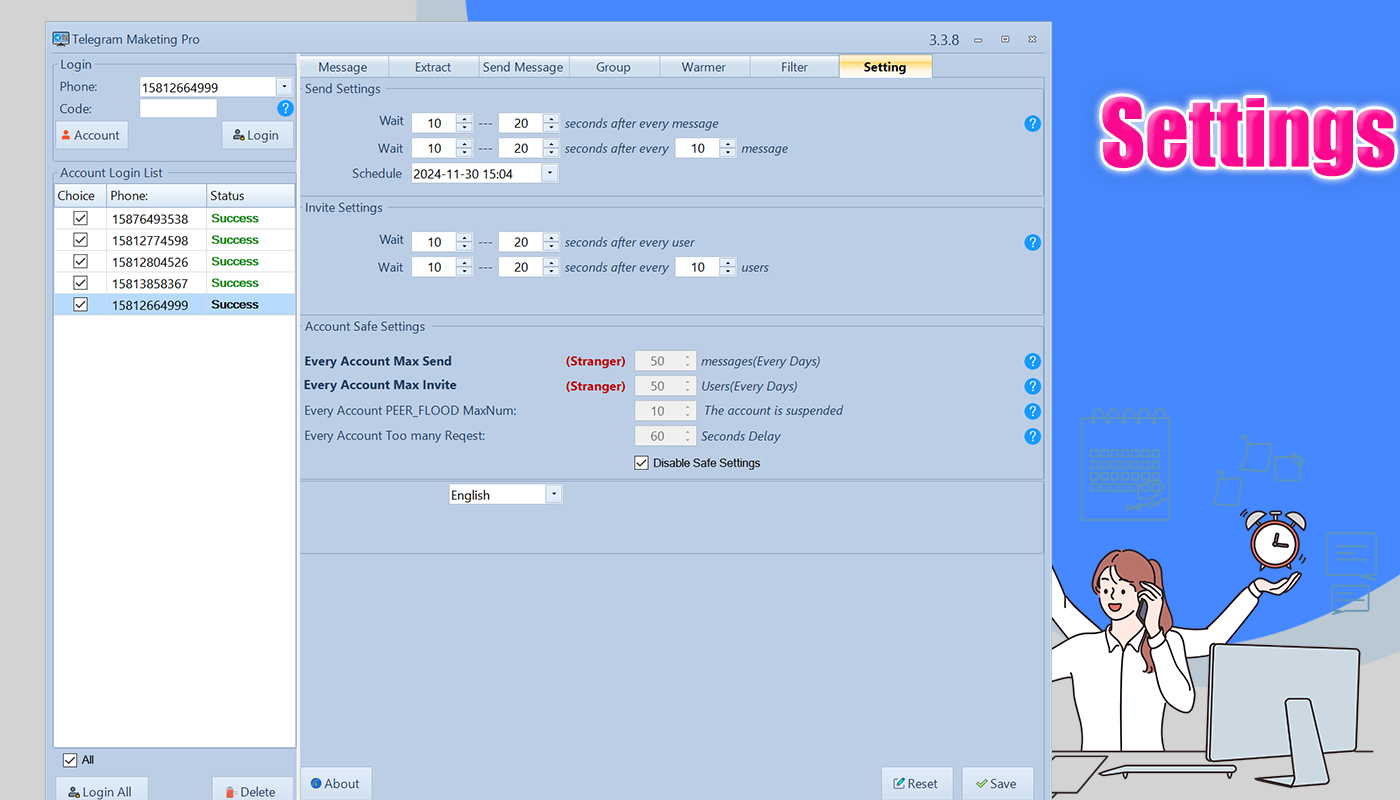Select phone number 15876493538 in account list
This screenshot has height=800, width=1400.
point(150,219)
